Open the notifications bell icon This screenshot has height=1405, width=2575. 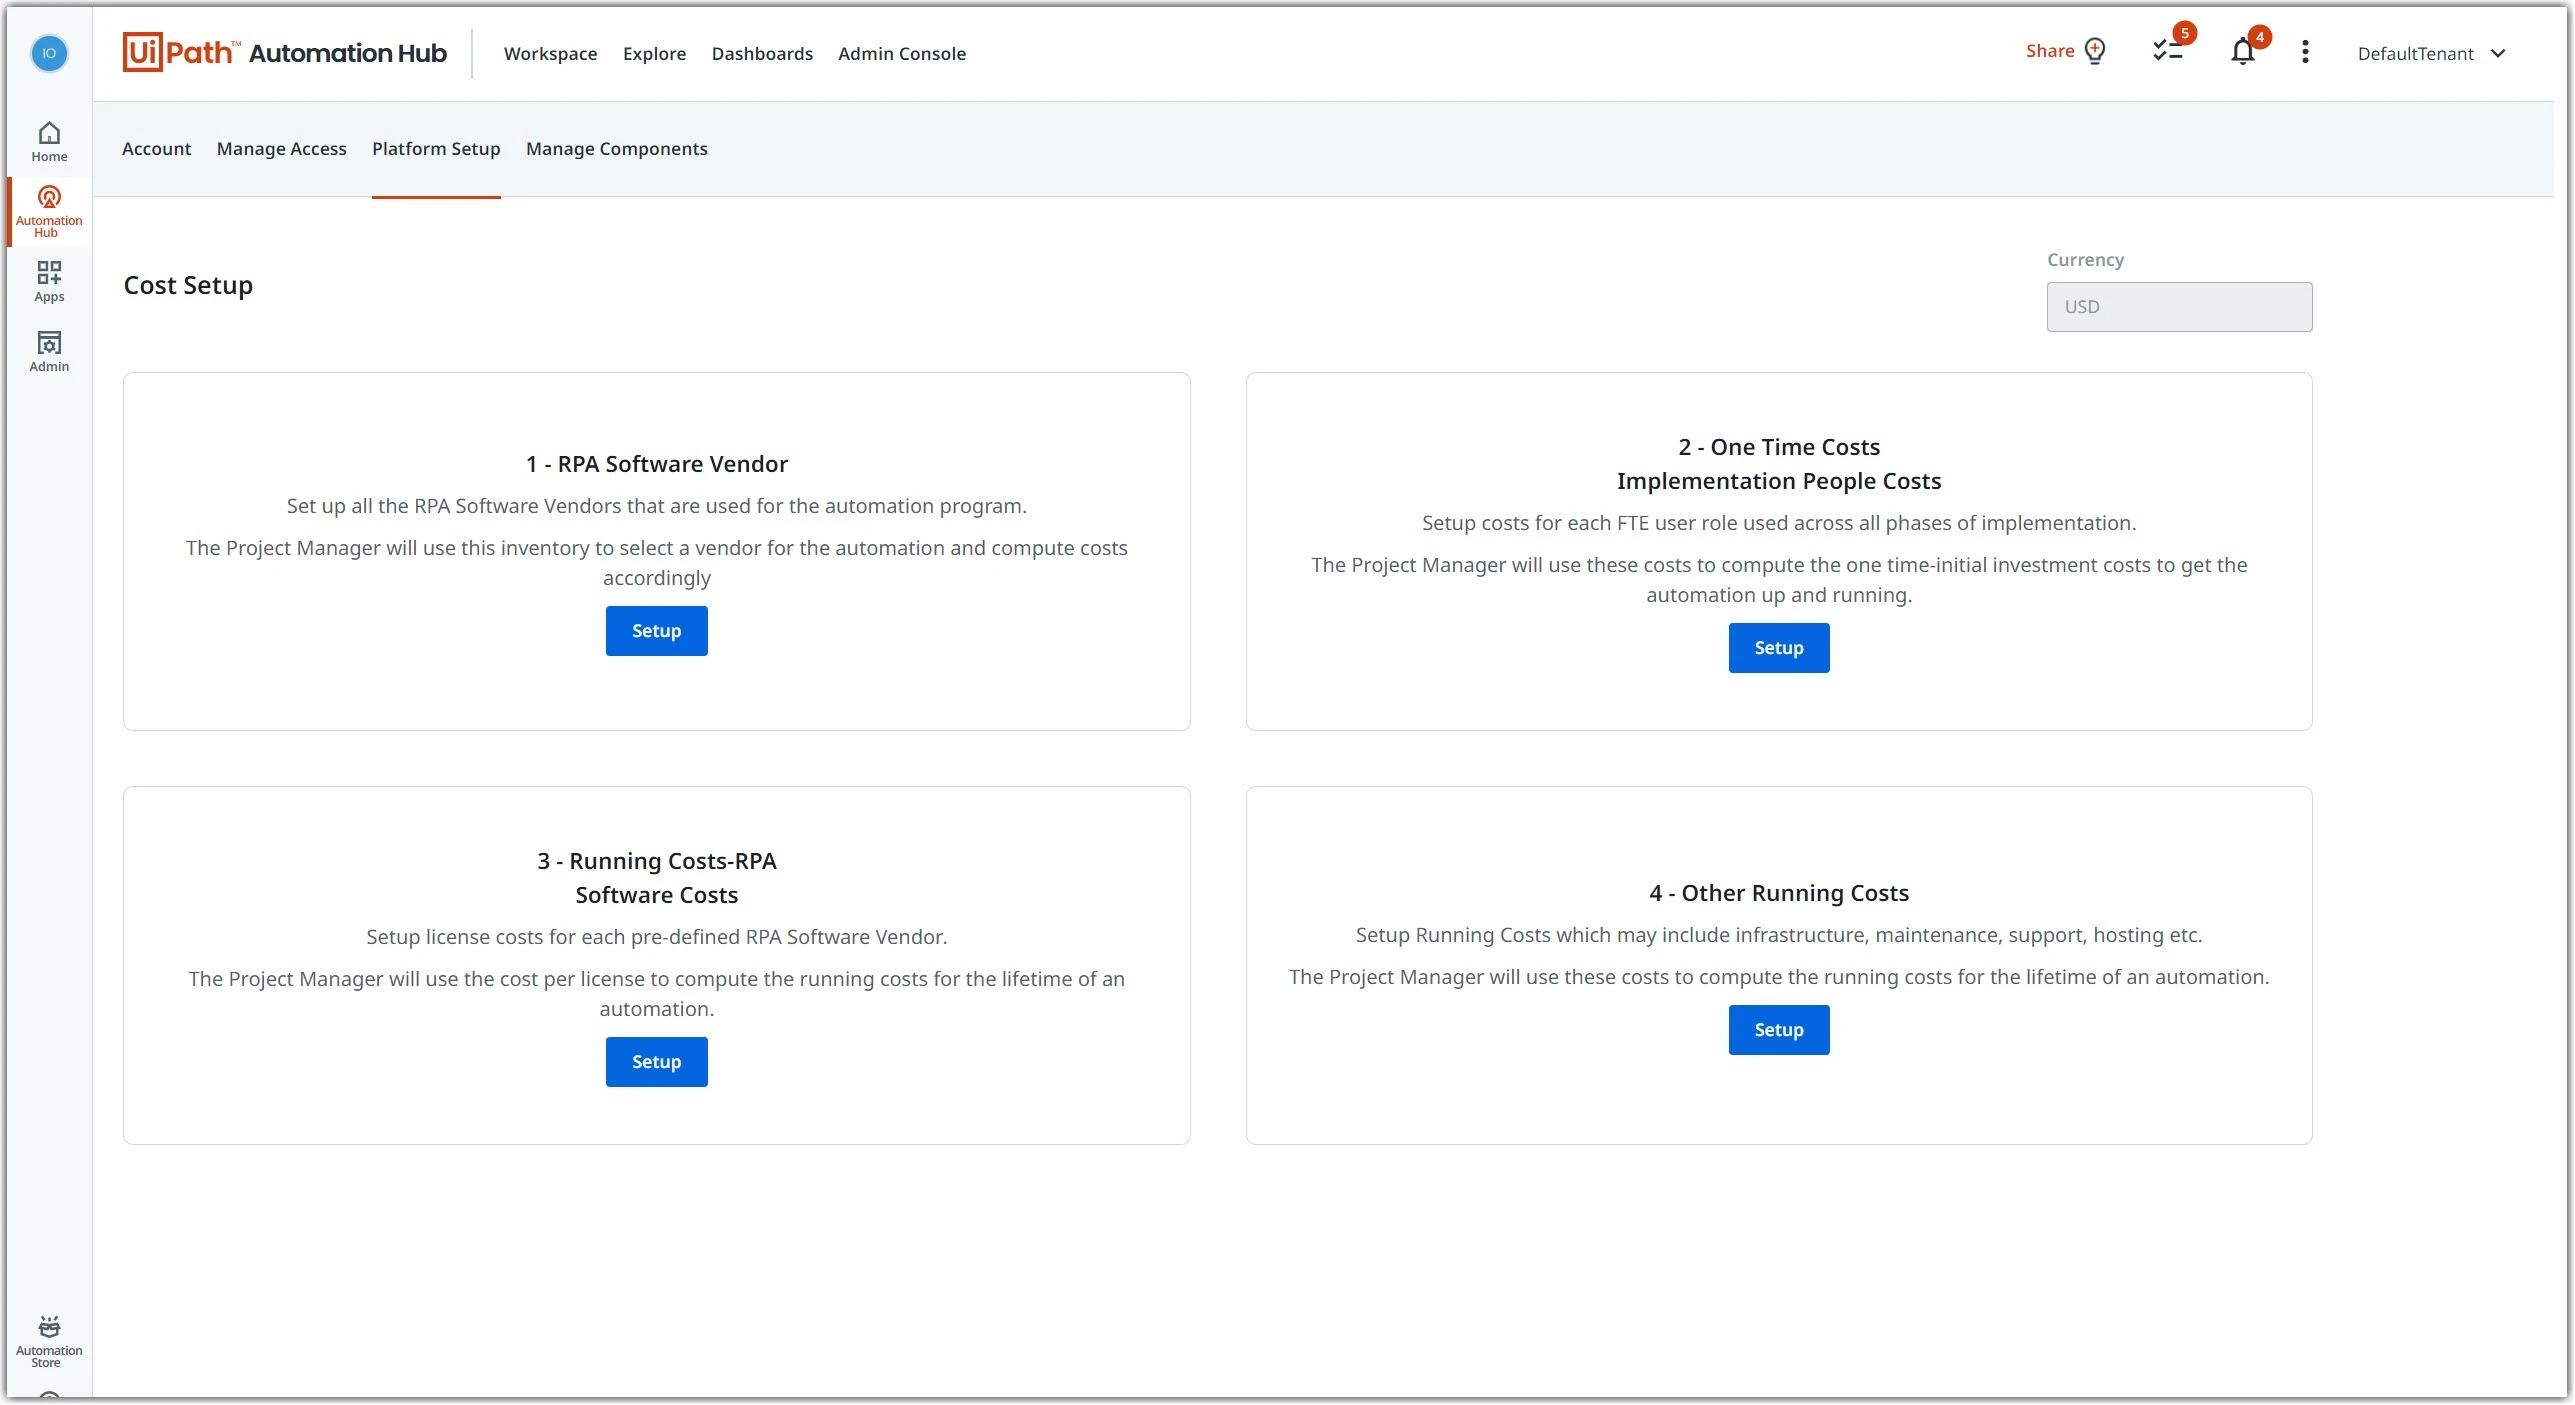tap(2243, 51)
